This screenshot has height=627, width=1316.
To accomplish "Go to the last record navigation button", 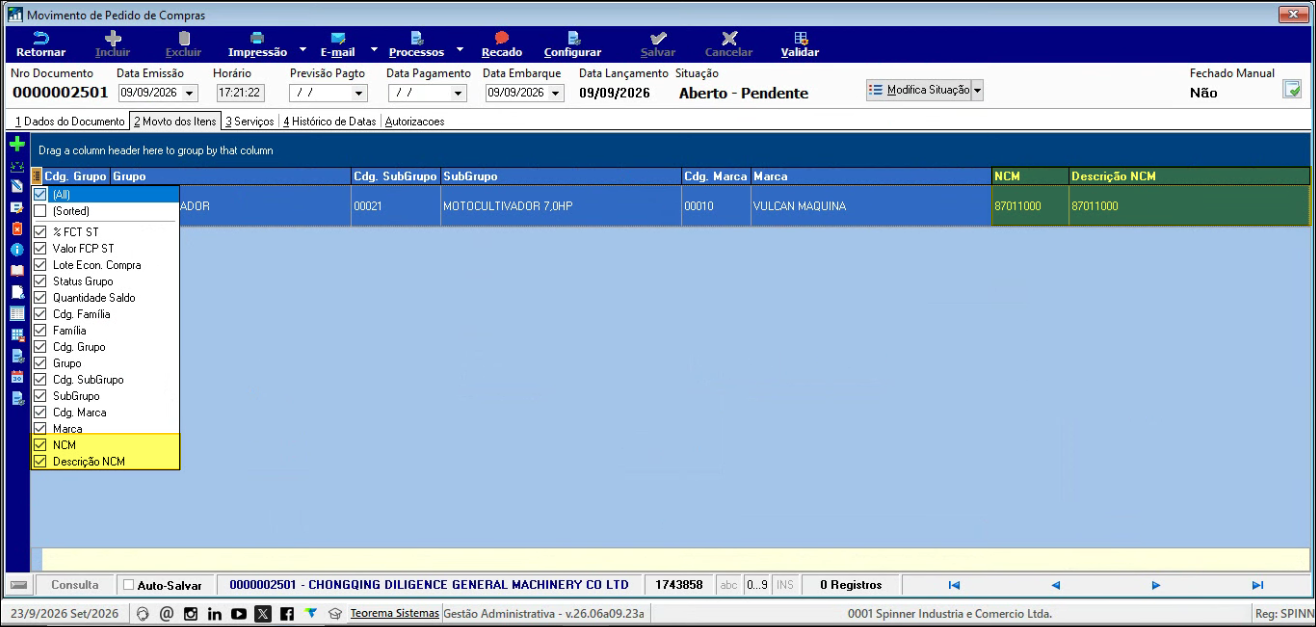I will coord(1257,585).
